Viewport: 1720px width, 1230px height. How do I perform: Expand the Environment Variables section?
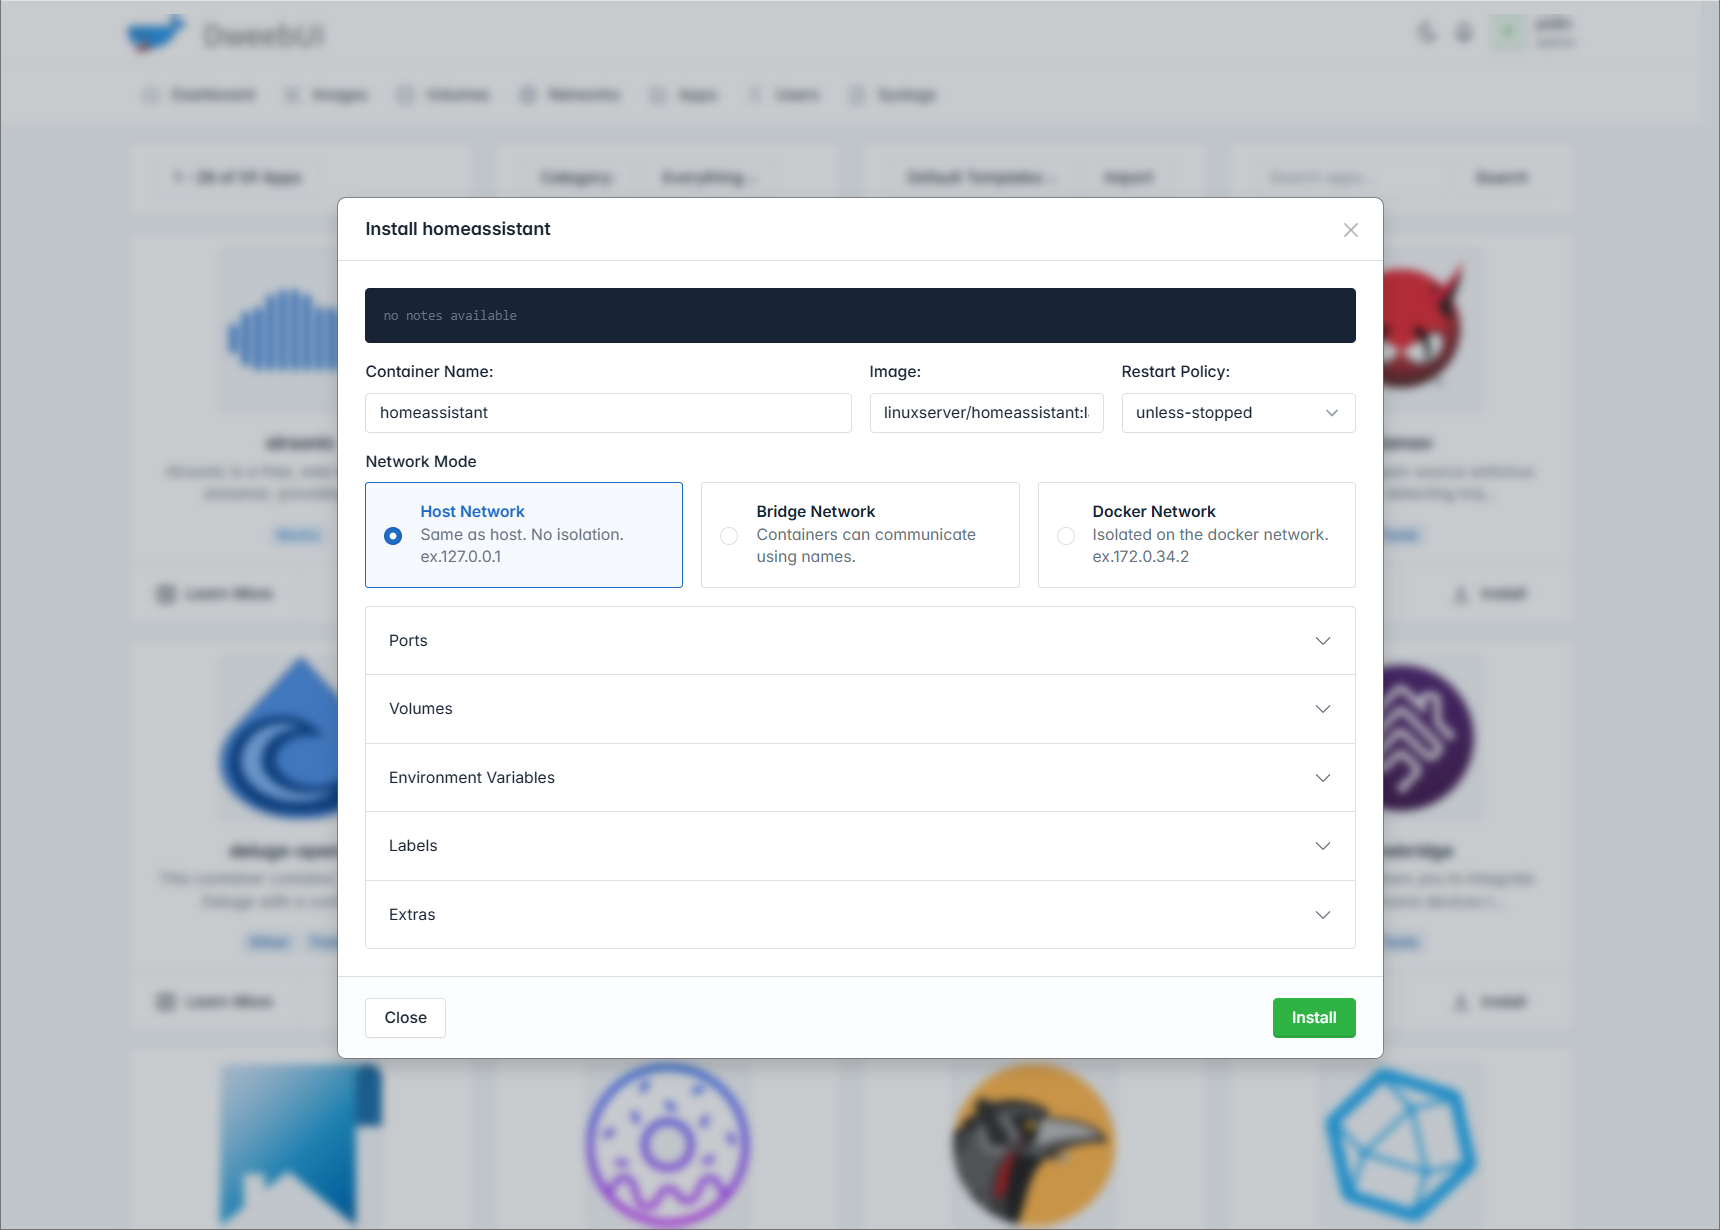point(860,778)
